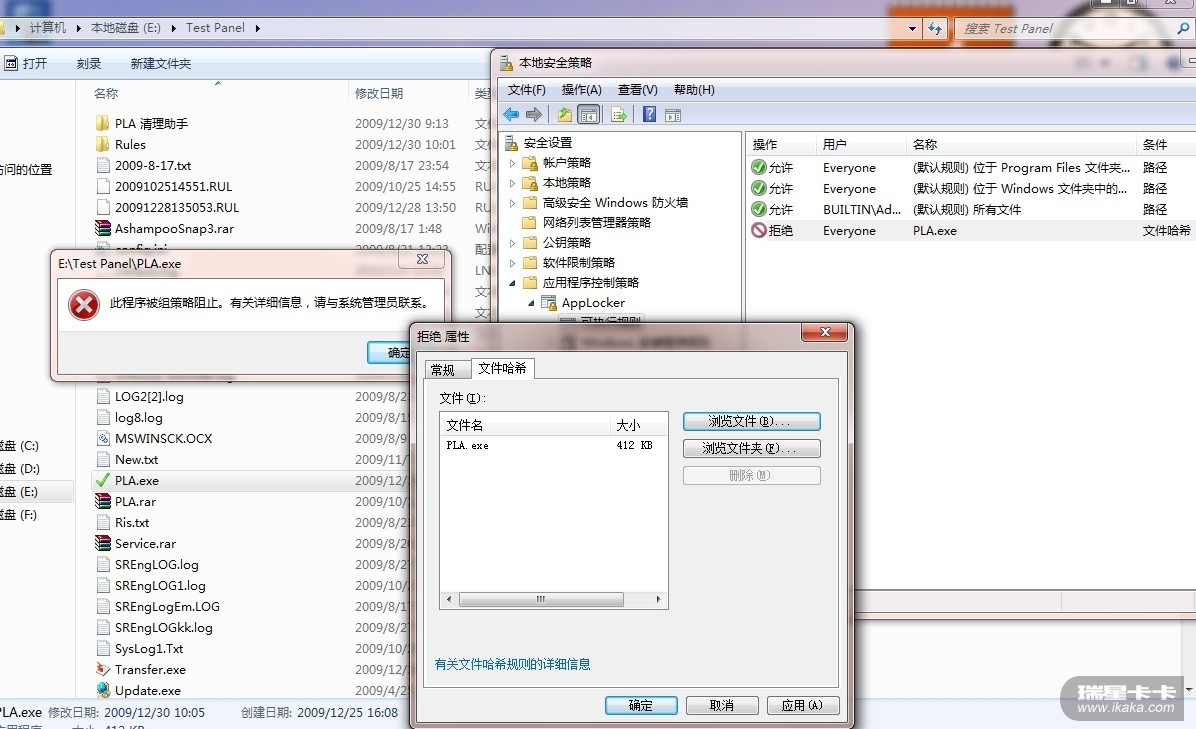Click 刻录 in Explorer toolbar
The height and width of the screenshot is (729, 1196).
click(x=88, y=63)
